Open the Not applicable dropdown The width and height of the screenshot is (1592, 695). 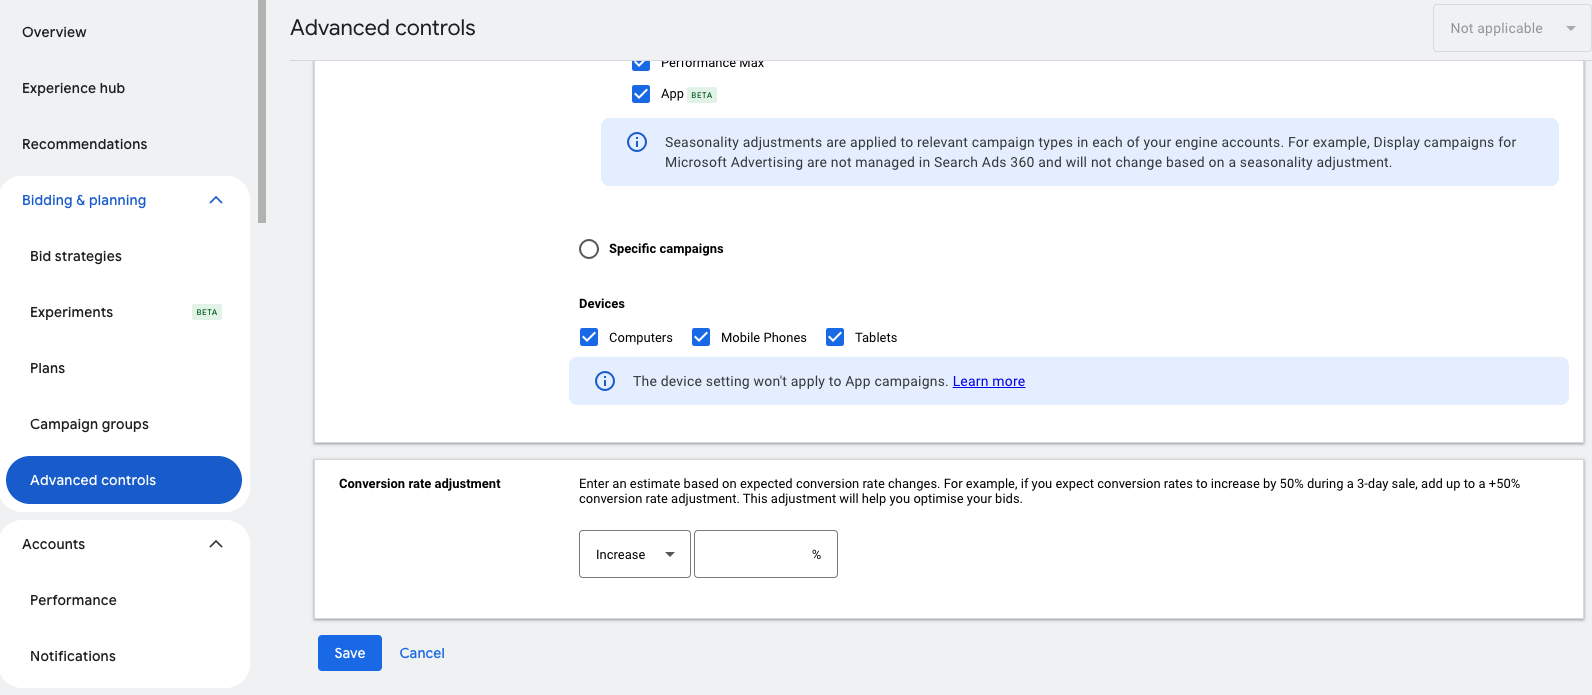pyautogui.click(x=1510, y=28)
